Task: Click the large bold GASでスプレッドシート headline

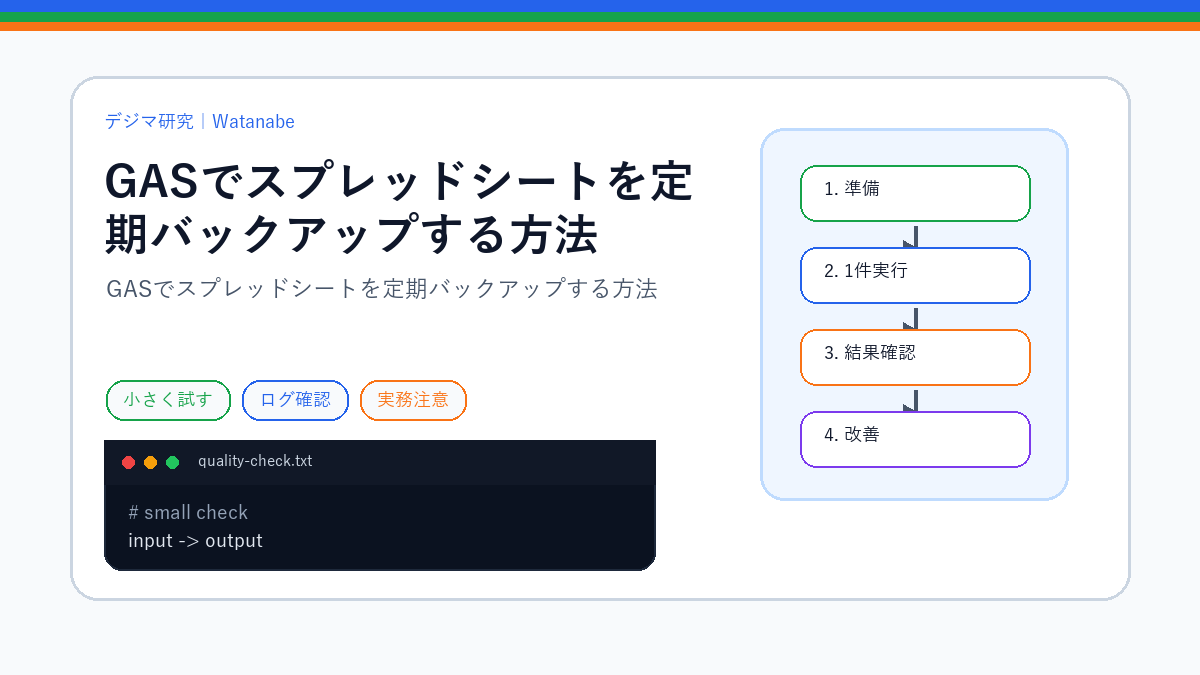Action: coord(399,208)
